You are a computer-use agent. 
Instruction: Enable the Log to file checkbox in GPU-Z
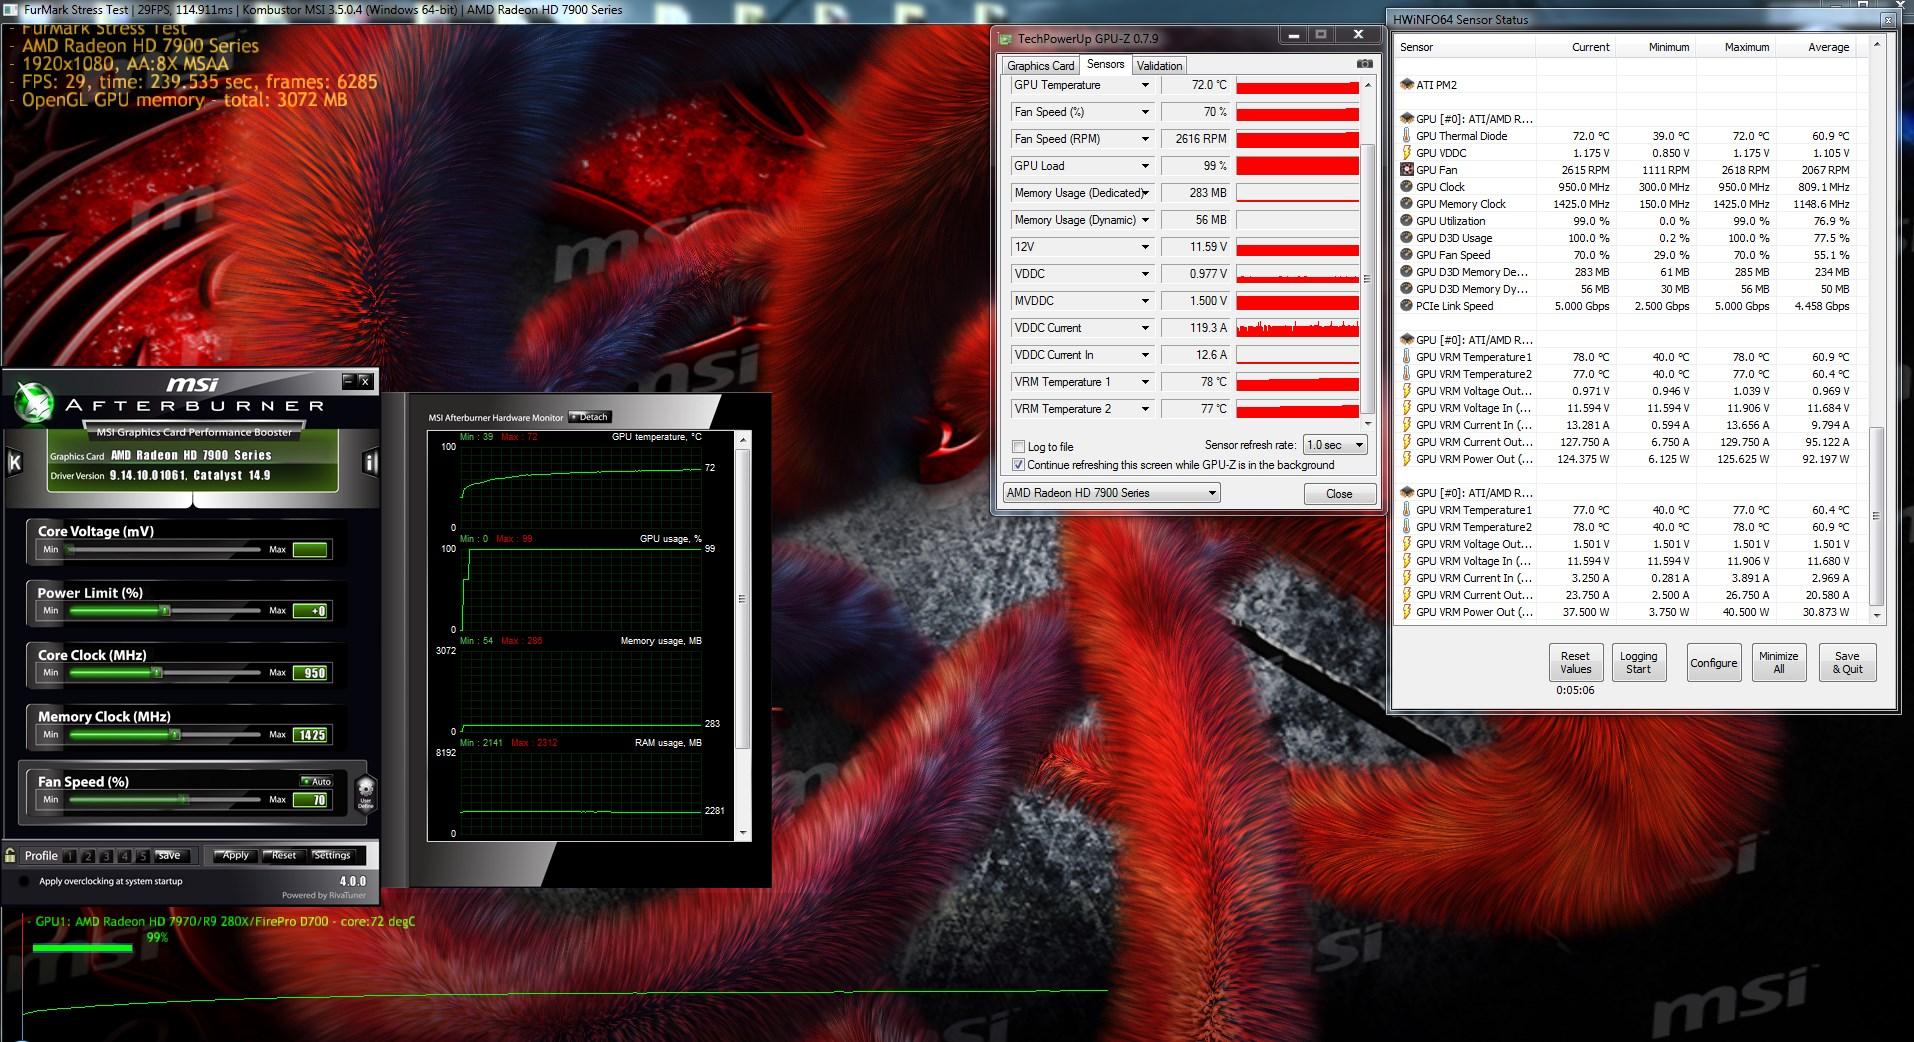click(x=1019, y=447)
